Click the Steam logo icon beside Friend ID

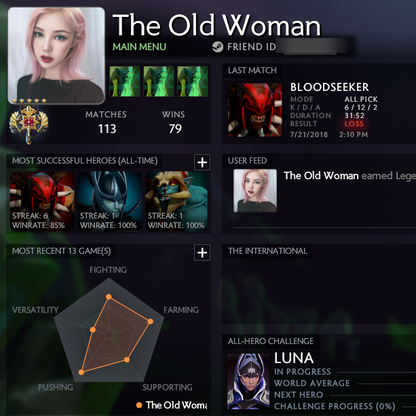(x=218, y=47)
